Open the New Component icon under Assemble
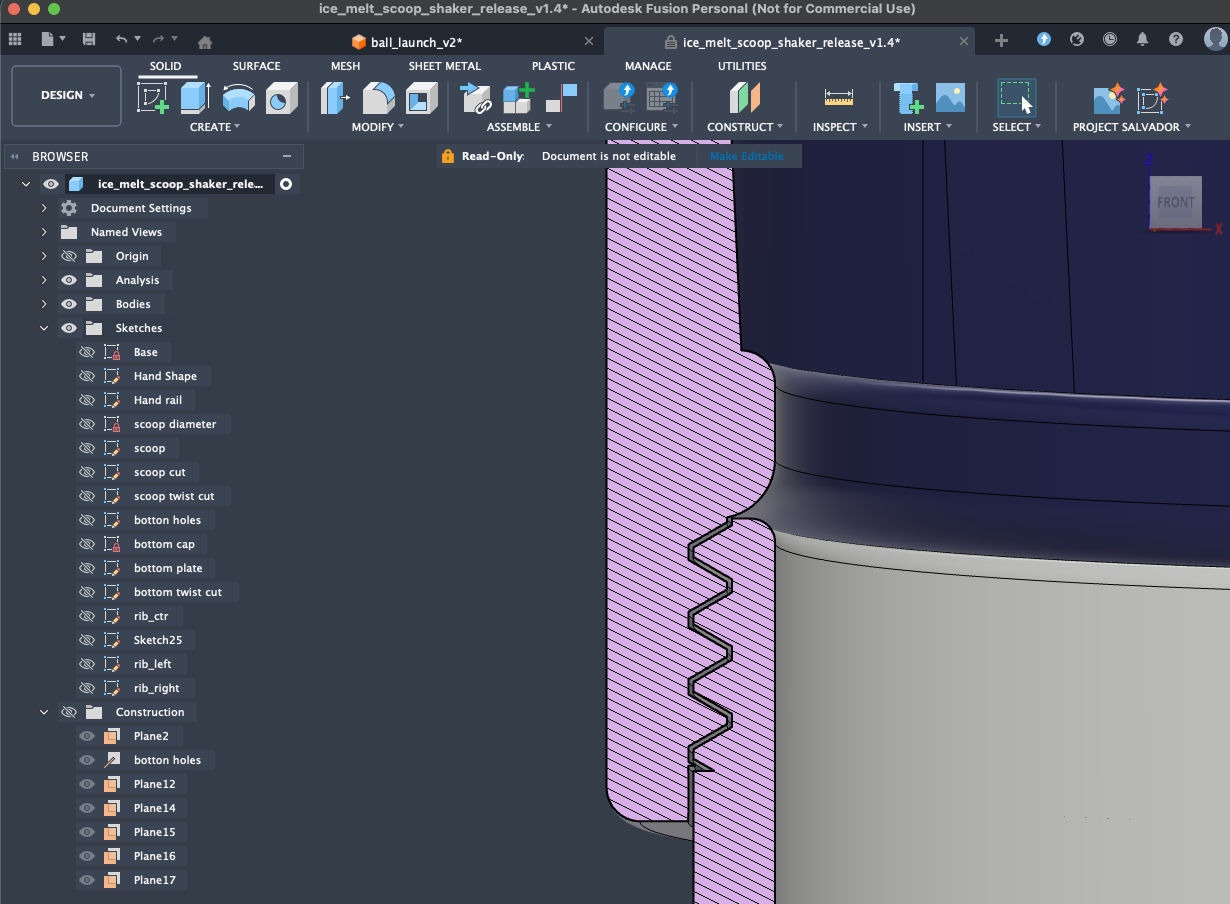This screenshot has height=904, width=1230. coord(520,99)
